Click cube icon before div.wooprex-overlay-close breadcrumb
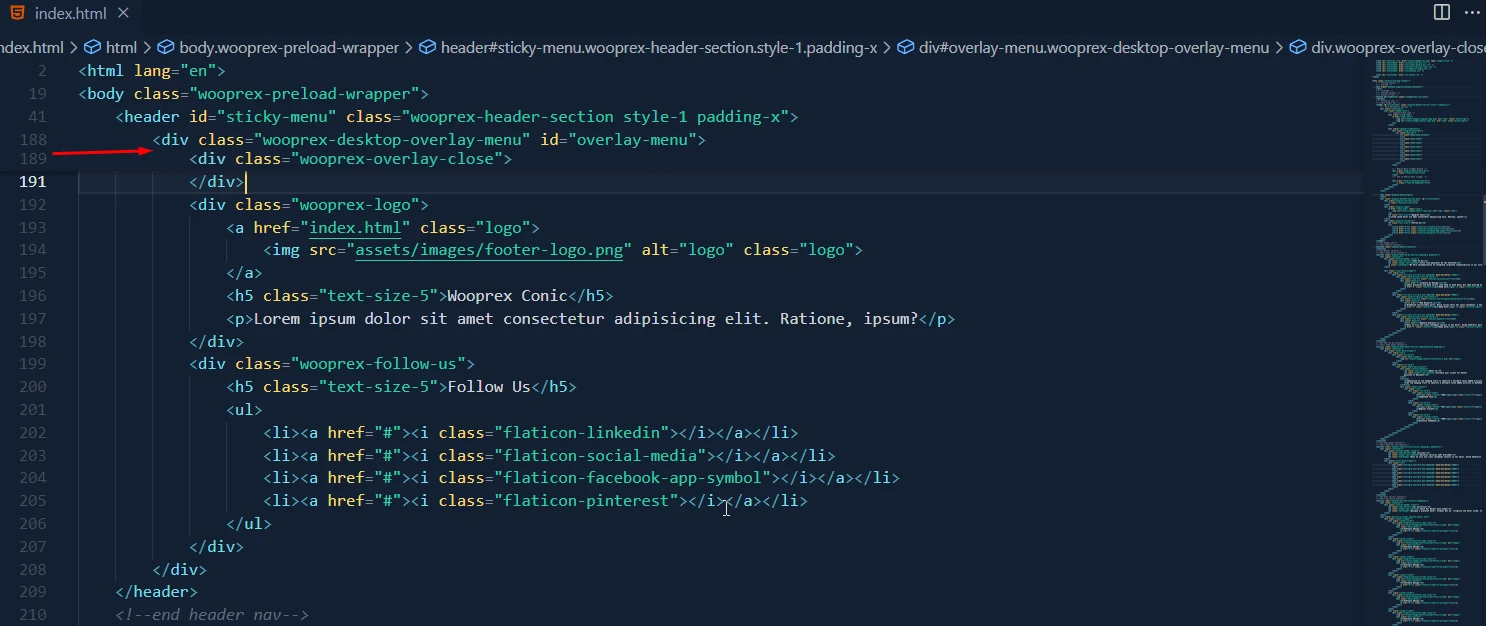Viewport: 1486px width, 626px height. point(1298,47)
